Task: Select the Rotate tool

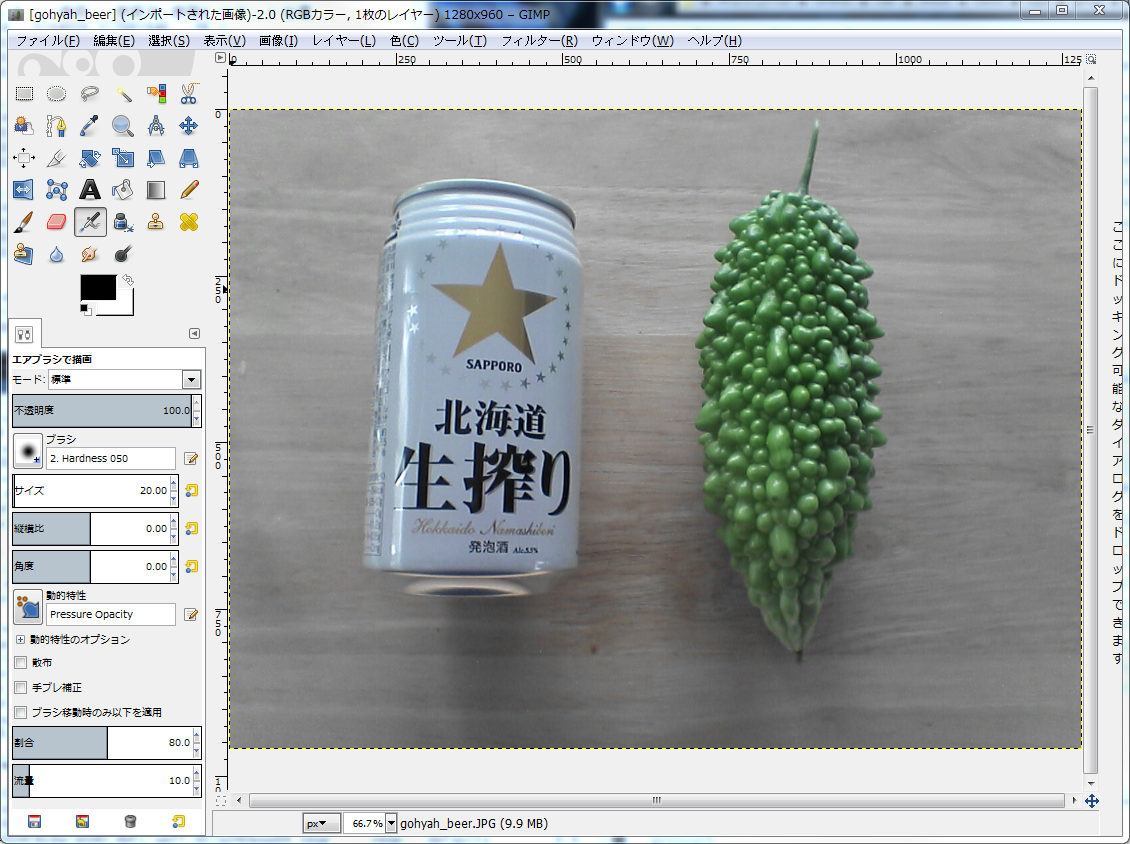Action: [x=89, y=158]
